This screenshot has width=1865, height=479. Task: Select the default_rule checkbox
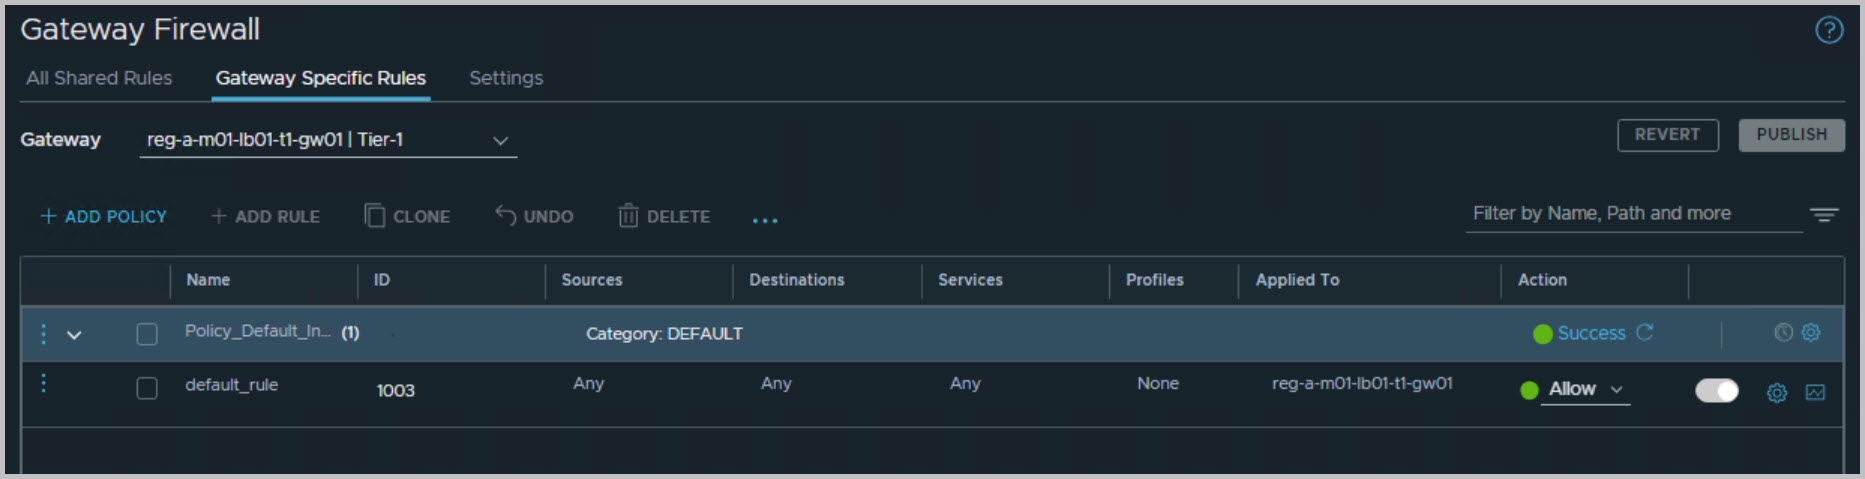147,388
